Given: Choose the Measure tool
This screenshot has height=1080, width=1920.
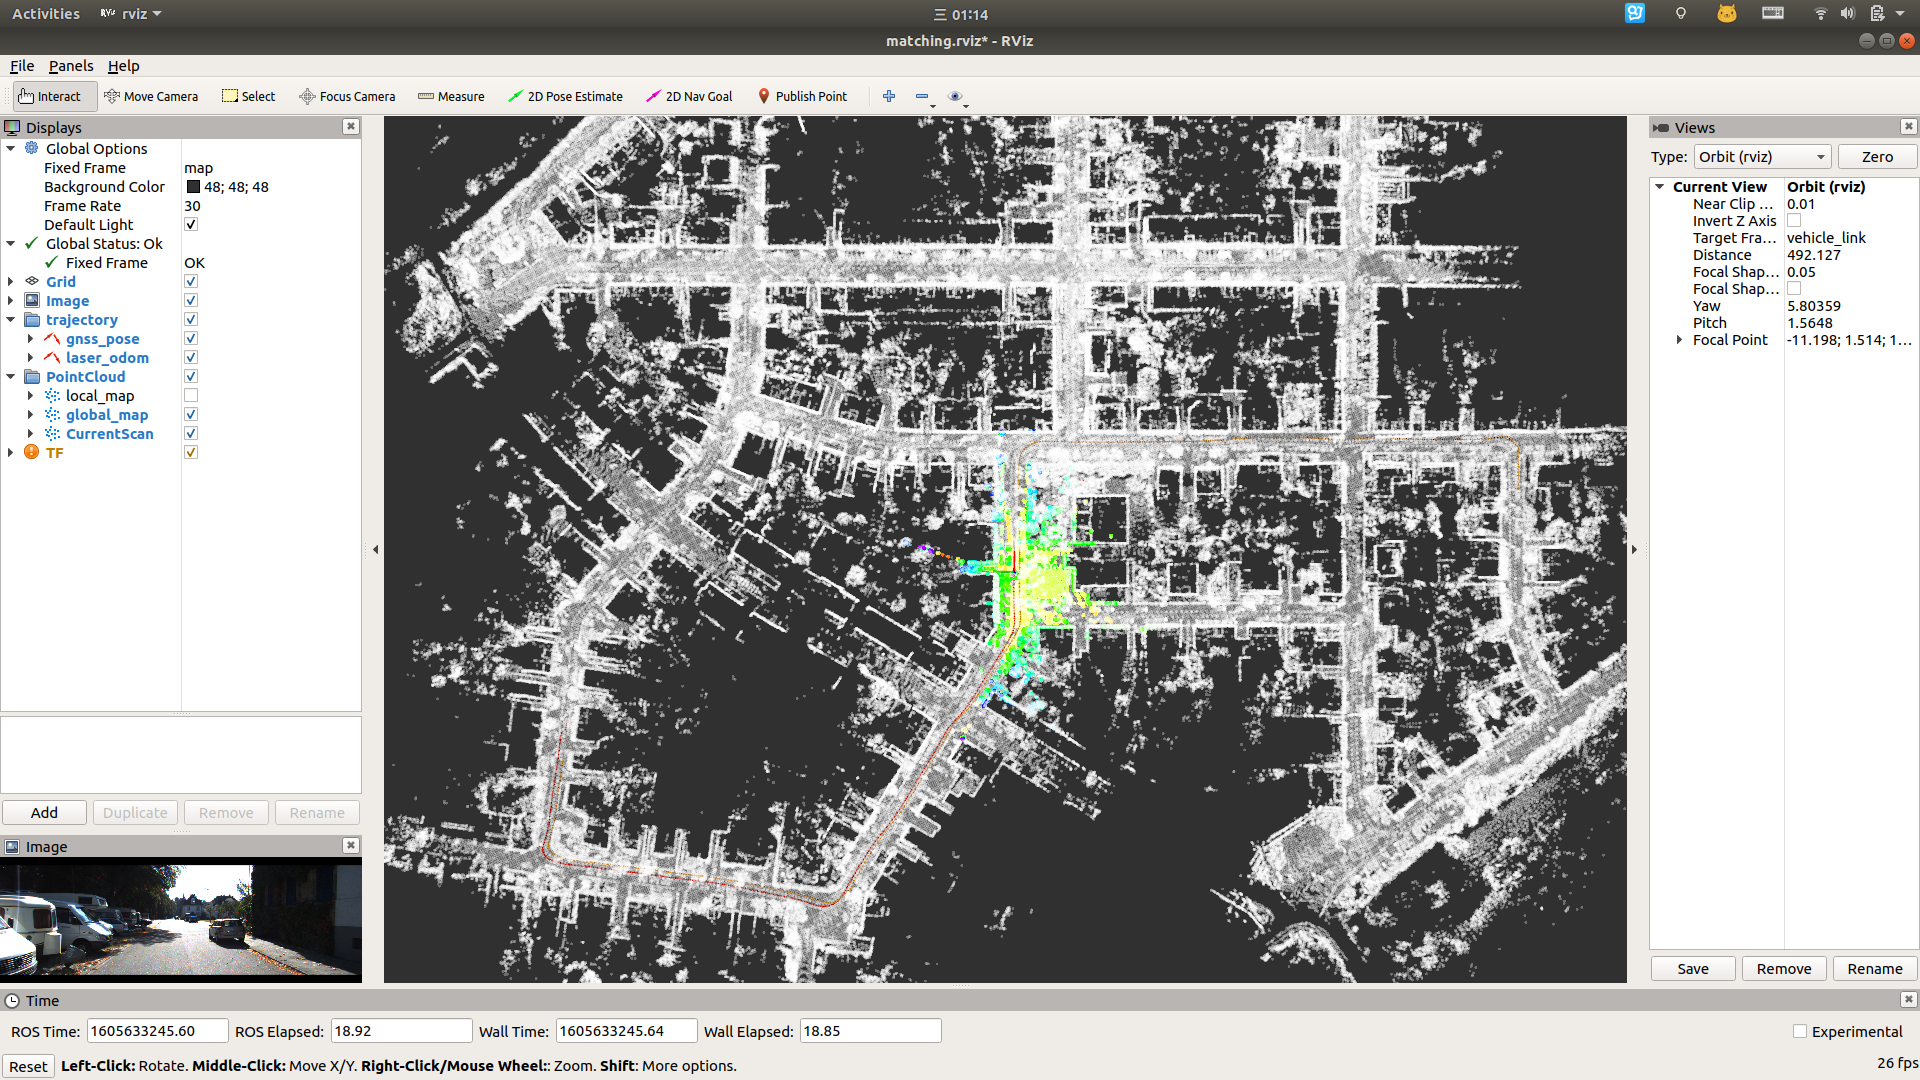Looking at the screenshot, I should pos(451,97).
